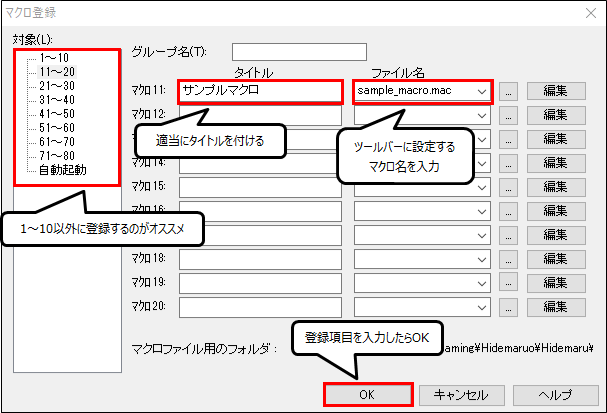
Task: Select 自動起動 in the target tree
Action: [63, 170]
